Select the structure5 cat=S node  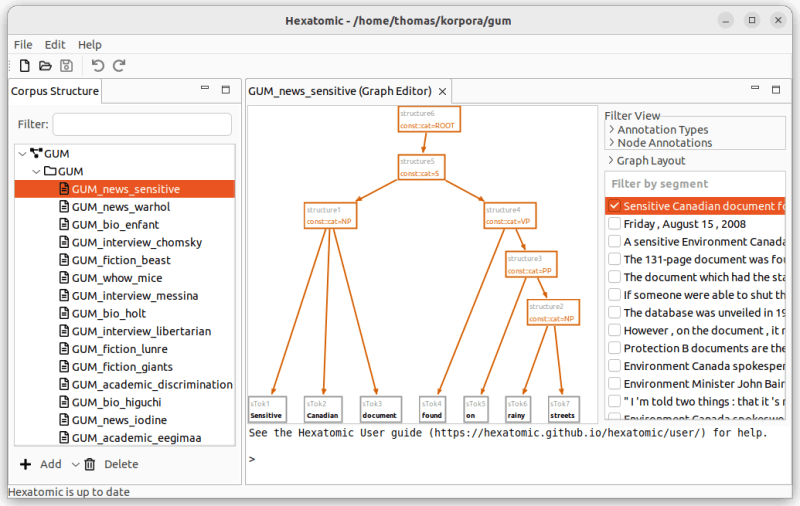[x=421, y=167]
